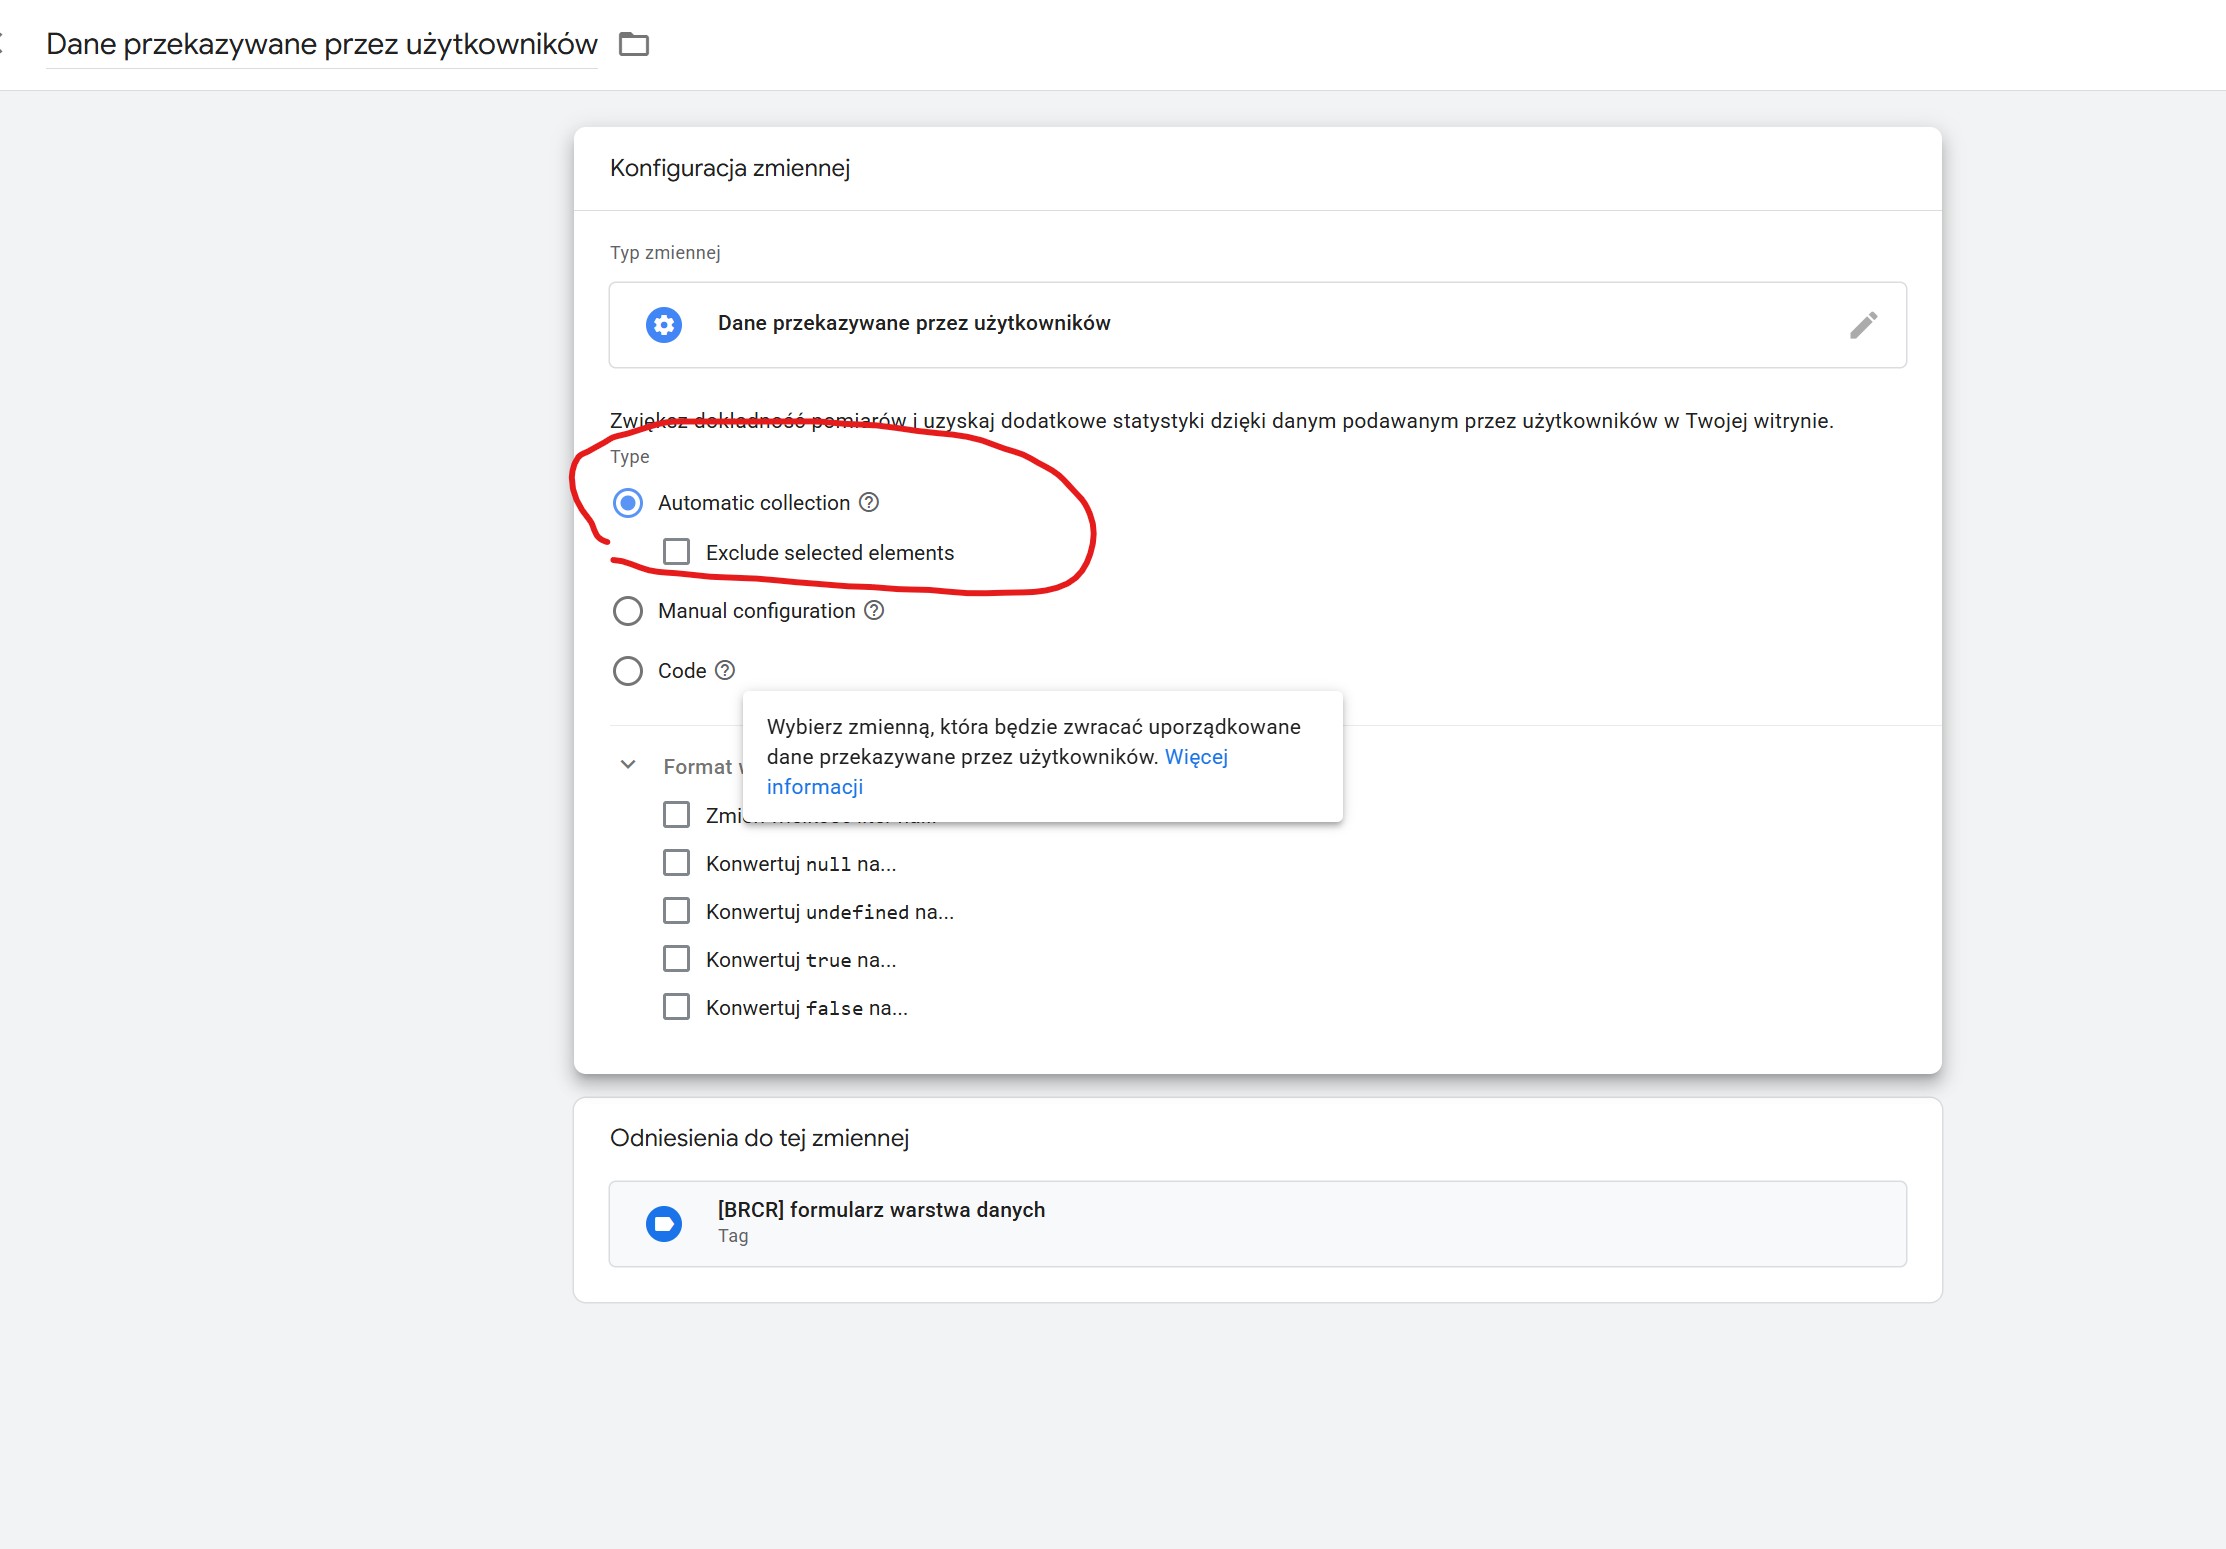Image resolution: width=2226 pixels, height=1549 pixels.
Task: Collapse the Format section chevron
Action: coord(628,765)
